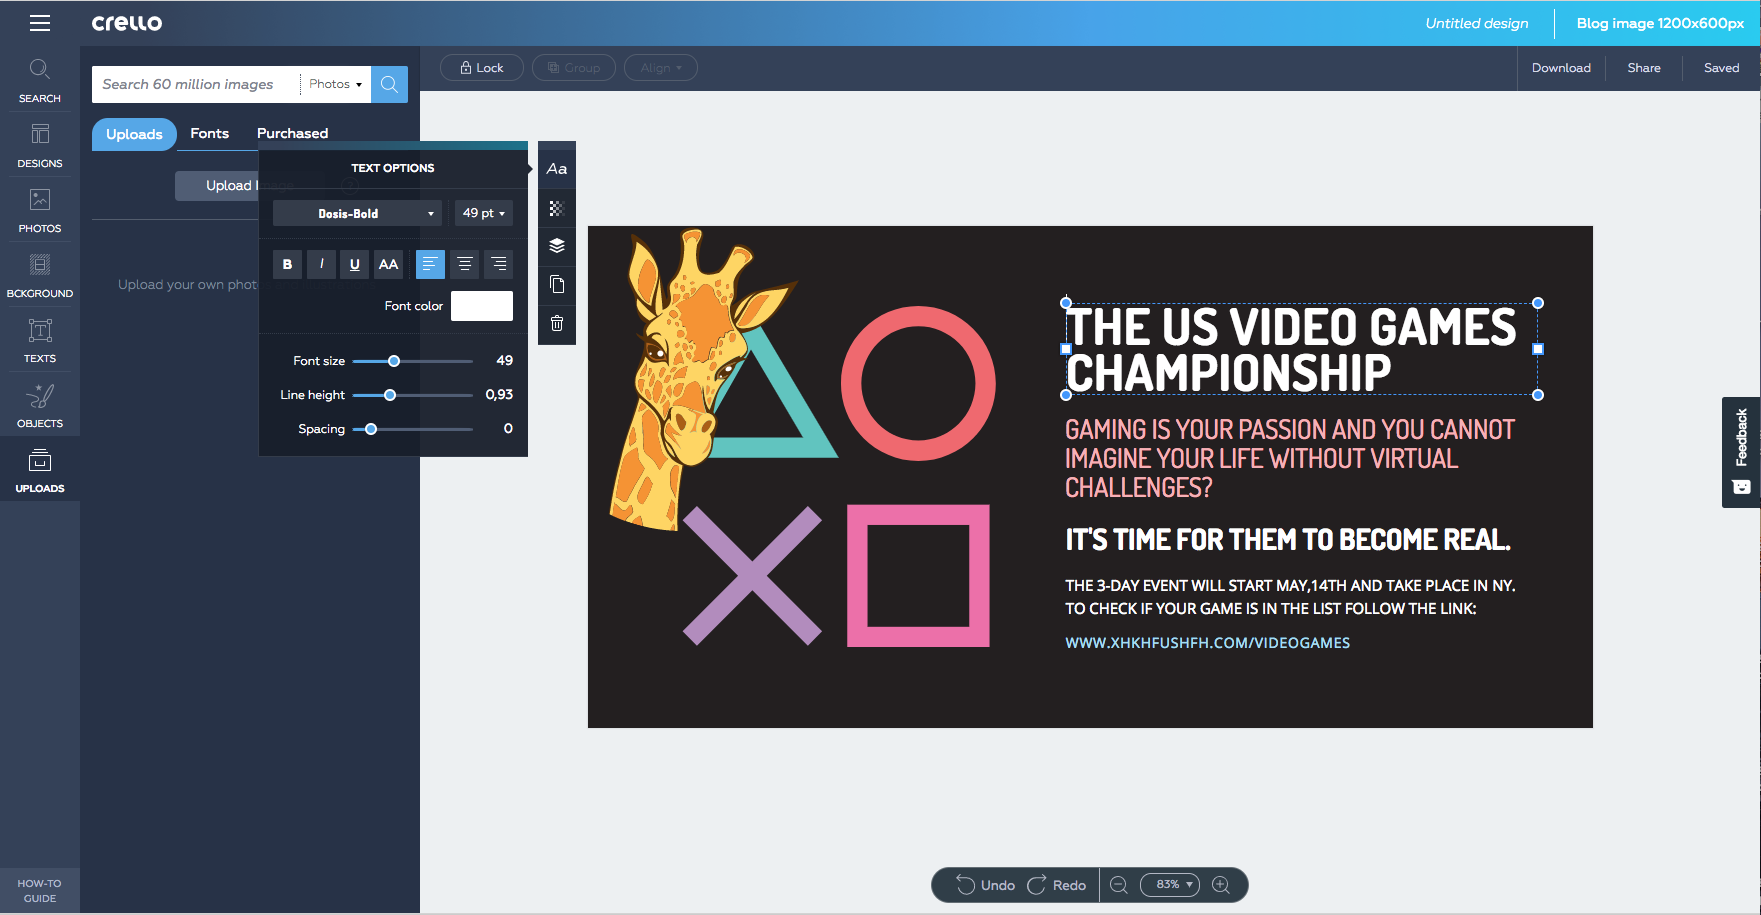1761x915 pixels.
Task: Open the Dosis-Bold font dropdown
Action: tap(358, 213)
